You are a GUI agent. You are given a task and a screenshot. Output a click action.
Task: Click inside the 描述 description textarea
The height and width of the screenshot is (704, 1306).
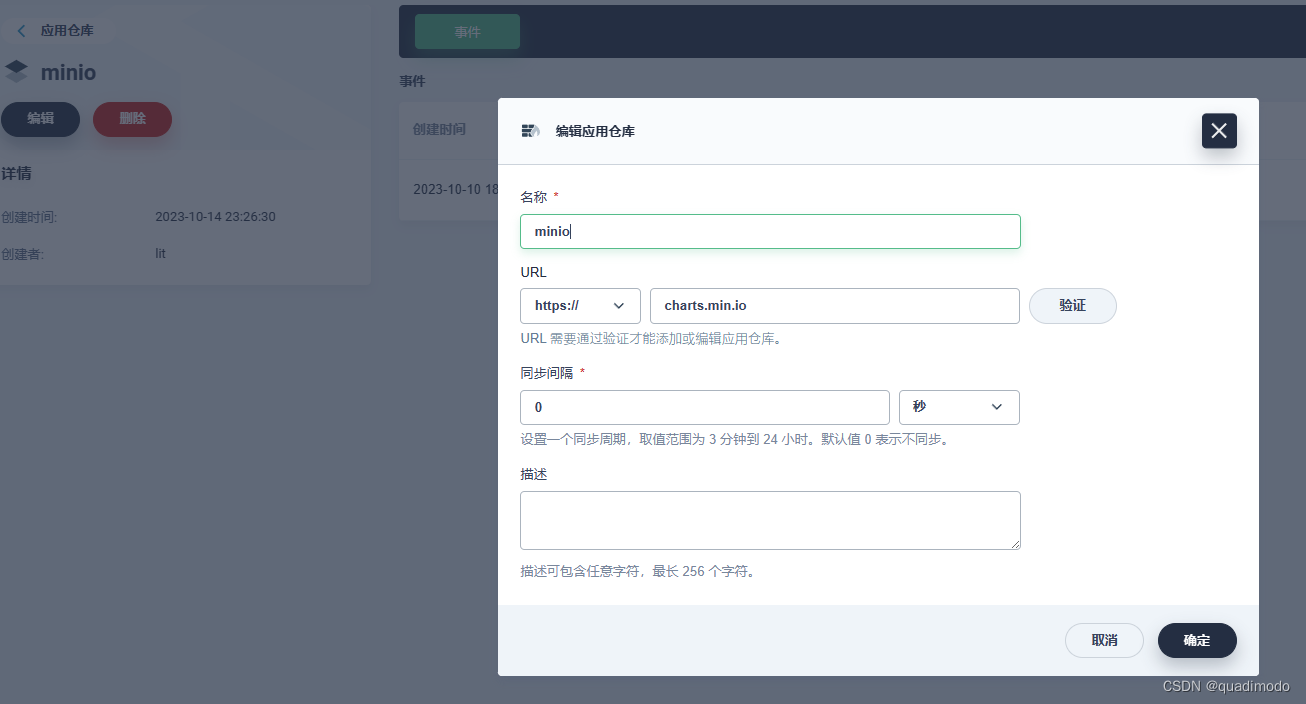770,520
